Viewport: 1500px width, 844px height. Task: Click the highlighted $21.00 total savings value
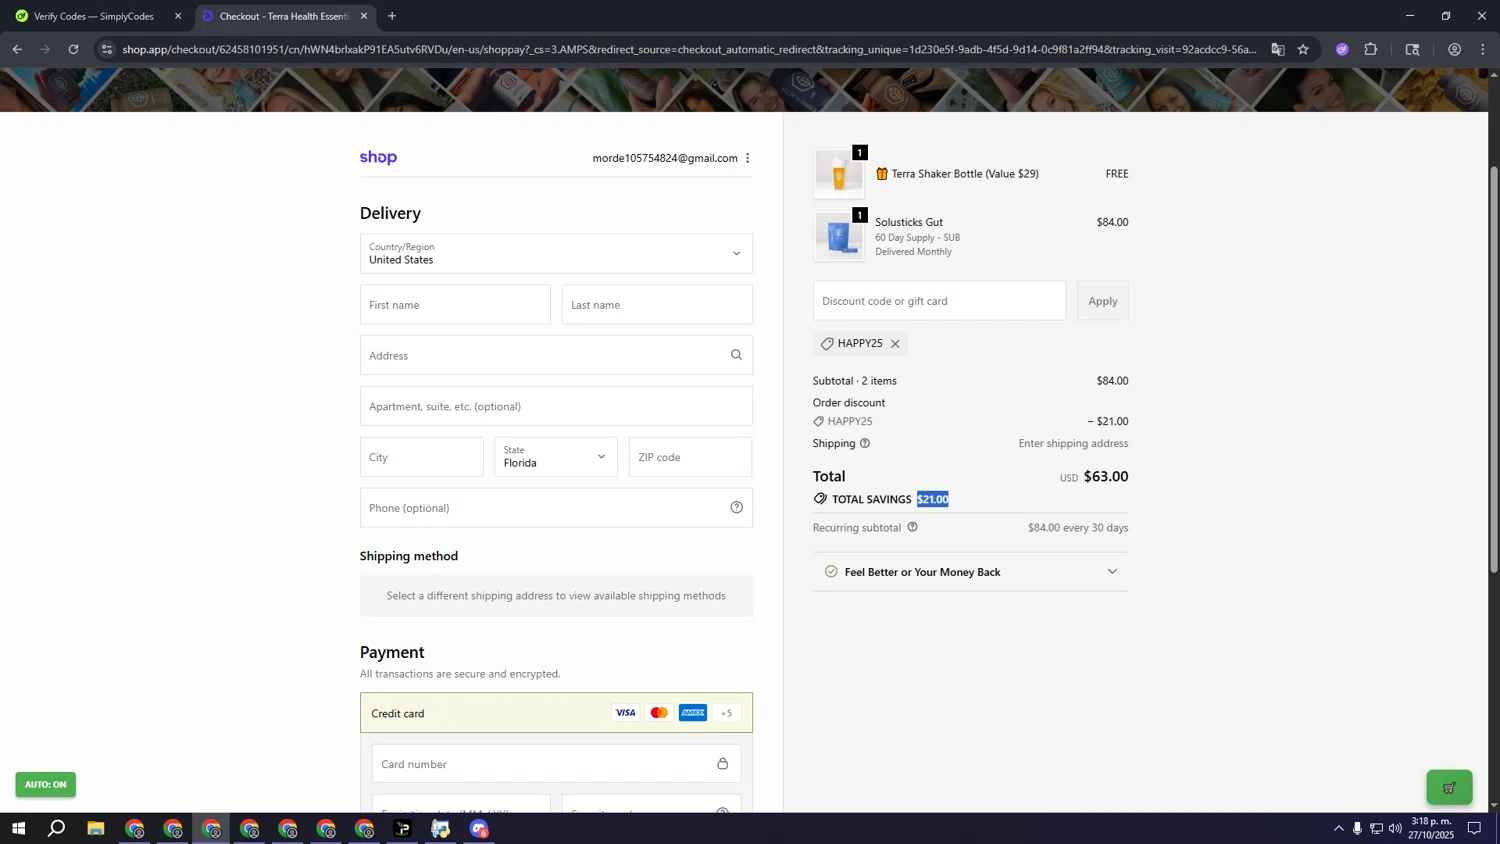(x=933, y=499)
